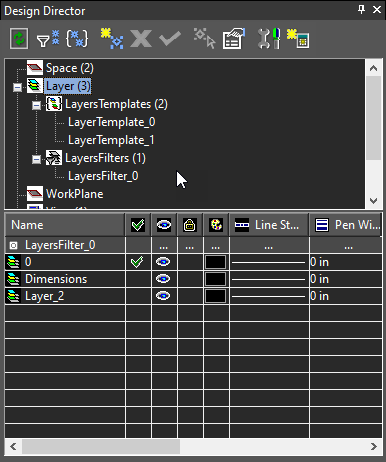The width and height of the screenshot is (386, 462).
Task: Click the Space (2) tree icon
Action: tap(35, 68)
